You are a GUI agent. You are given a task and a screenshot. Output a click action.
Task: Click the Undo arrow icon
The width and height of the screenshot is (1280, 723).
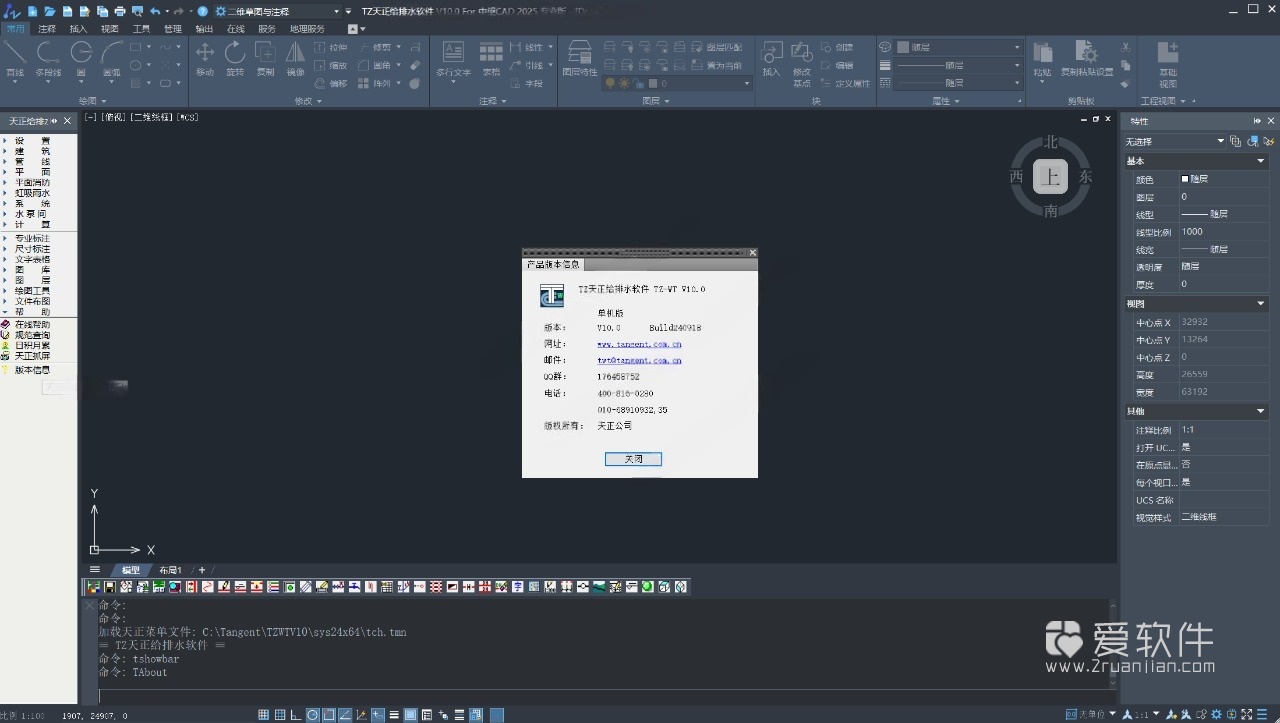click(154, 11)
